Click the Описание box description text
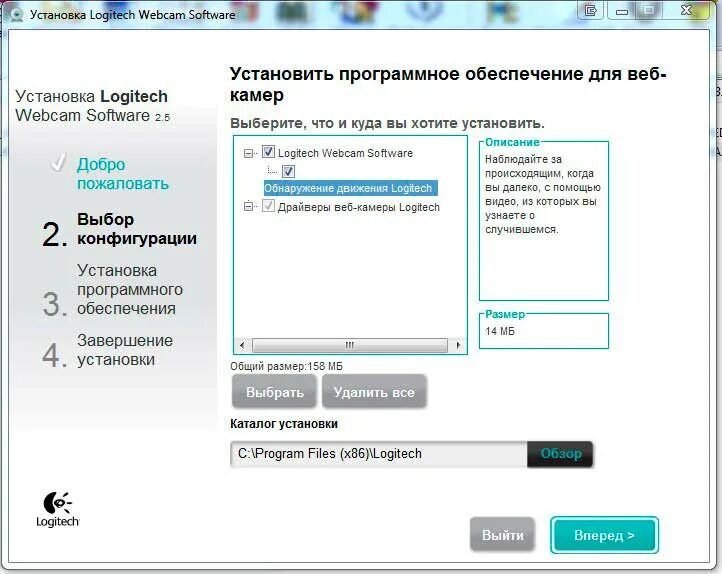The width and height of the screenshot is (722, 574). (x=542, y=194)
